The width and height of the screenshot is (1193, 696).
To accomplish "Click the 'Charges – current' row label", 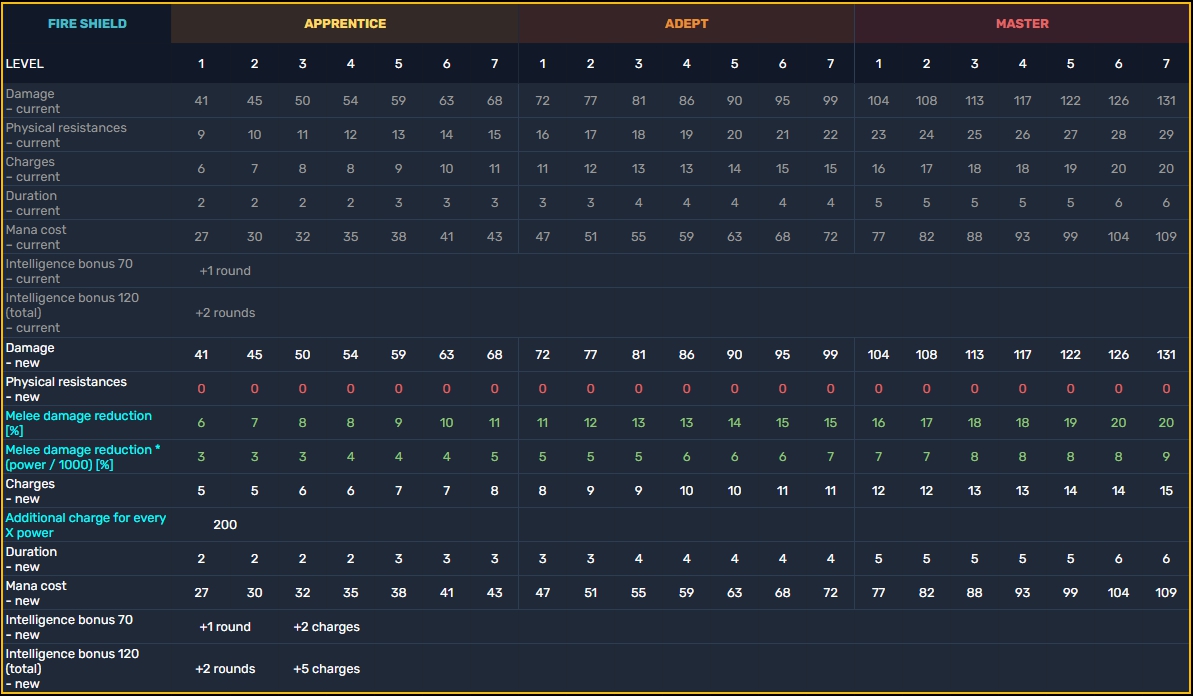I will [32, 169].
